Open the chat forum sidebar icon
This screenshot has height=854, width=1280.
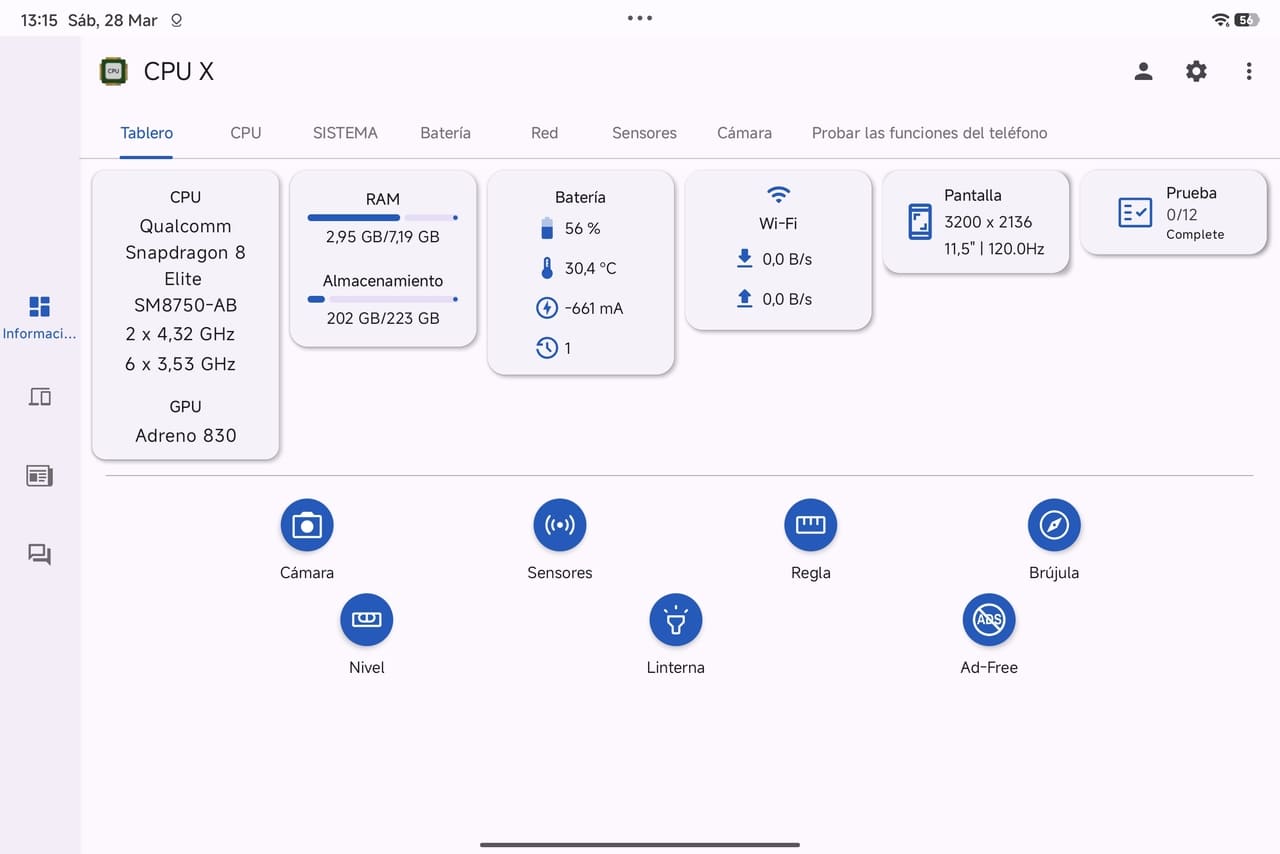click(x=39, y=554)
